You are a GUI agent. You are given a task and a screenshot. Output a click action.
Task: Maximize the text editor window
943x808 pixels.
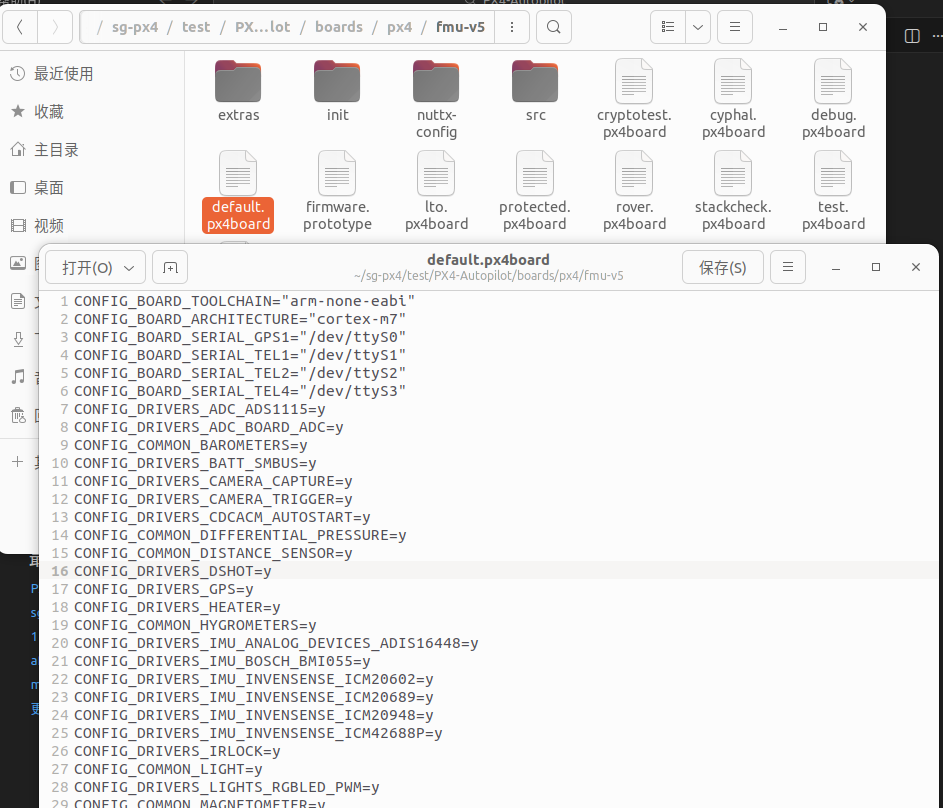click(876, 268)
